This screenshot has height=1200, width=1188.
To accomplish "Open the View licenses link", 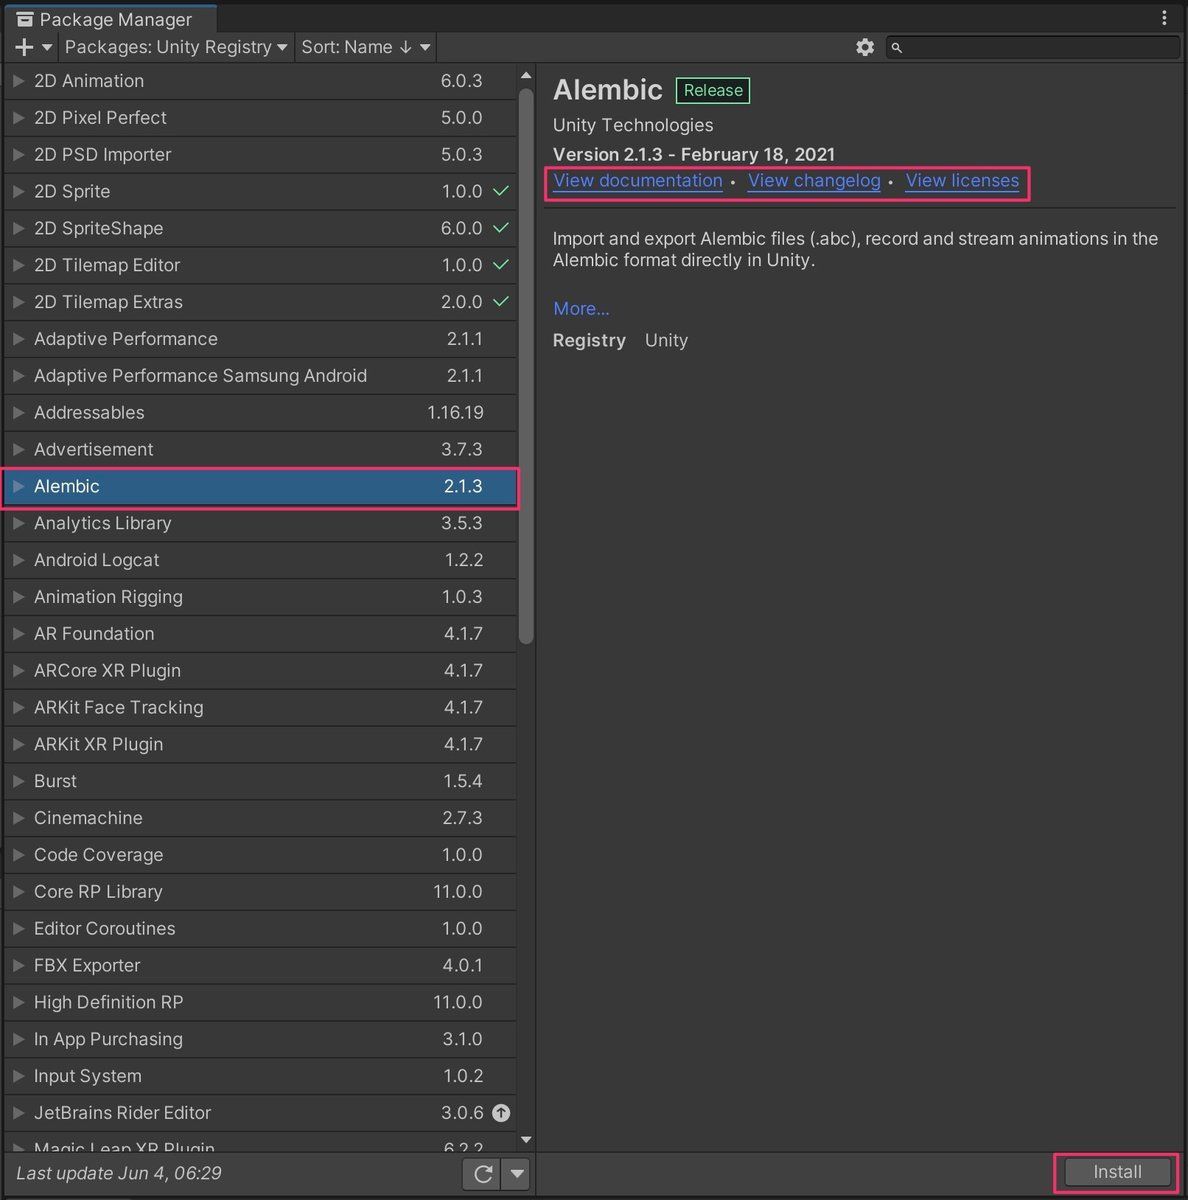I will (x=962, y=181).
